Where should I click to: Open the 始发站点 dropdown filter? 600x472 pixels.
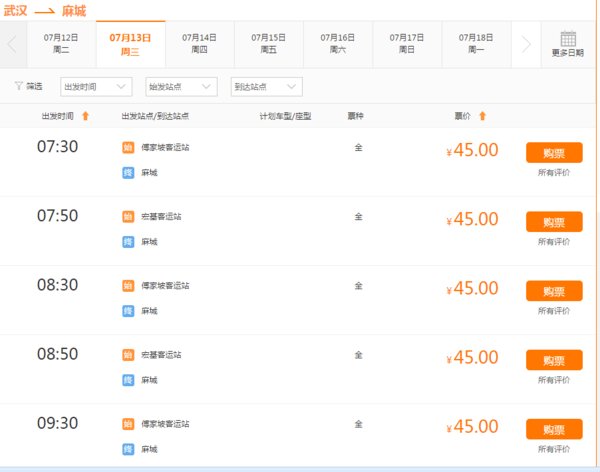click(x=181, y=87)
